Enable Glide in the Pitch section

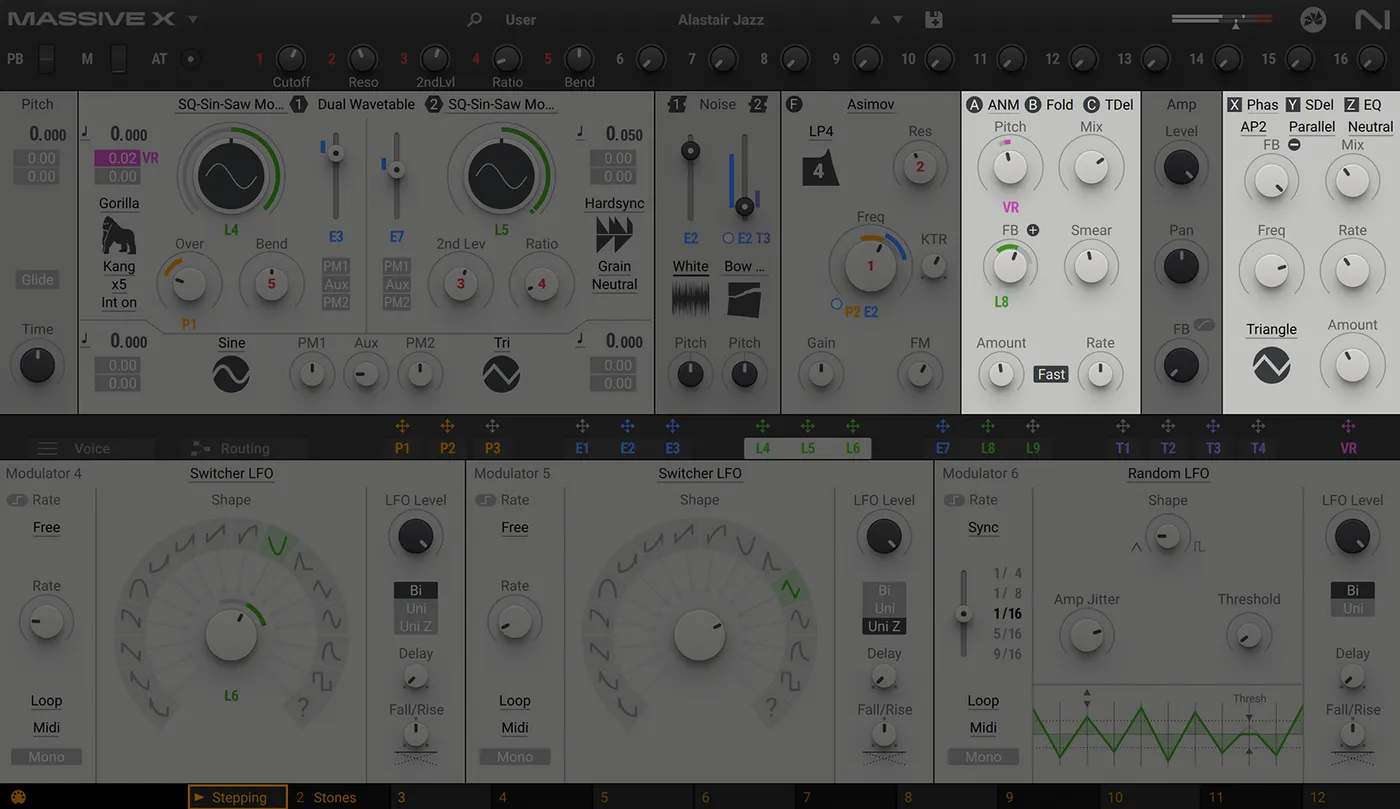(x=38, y=280)
